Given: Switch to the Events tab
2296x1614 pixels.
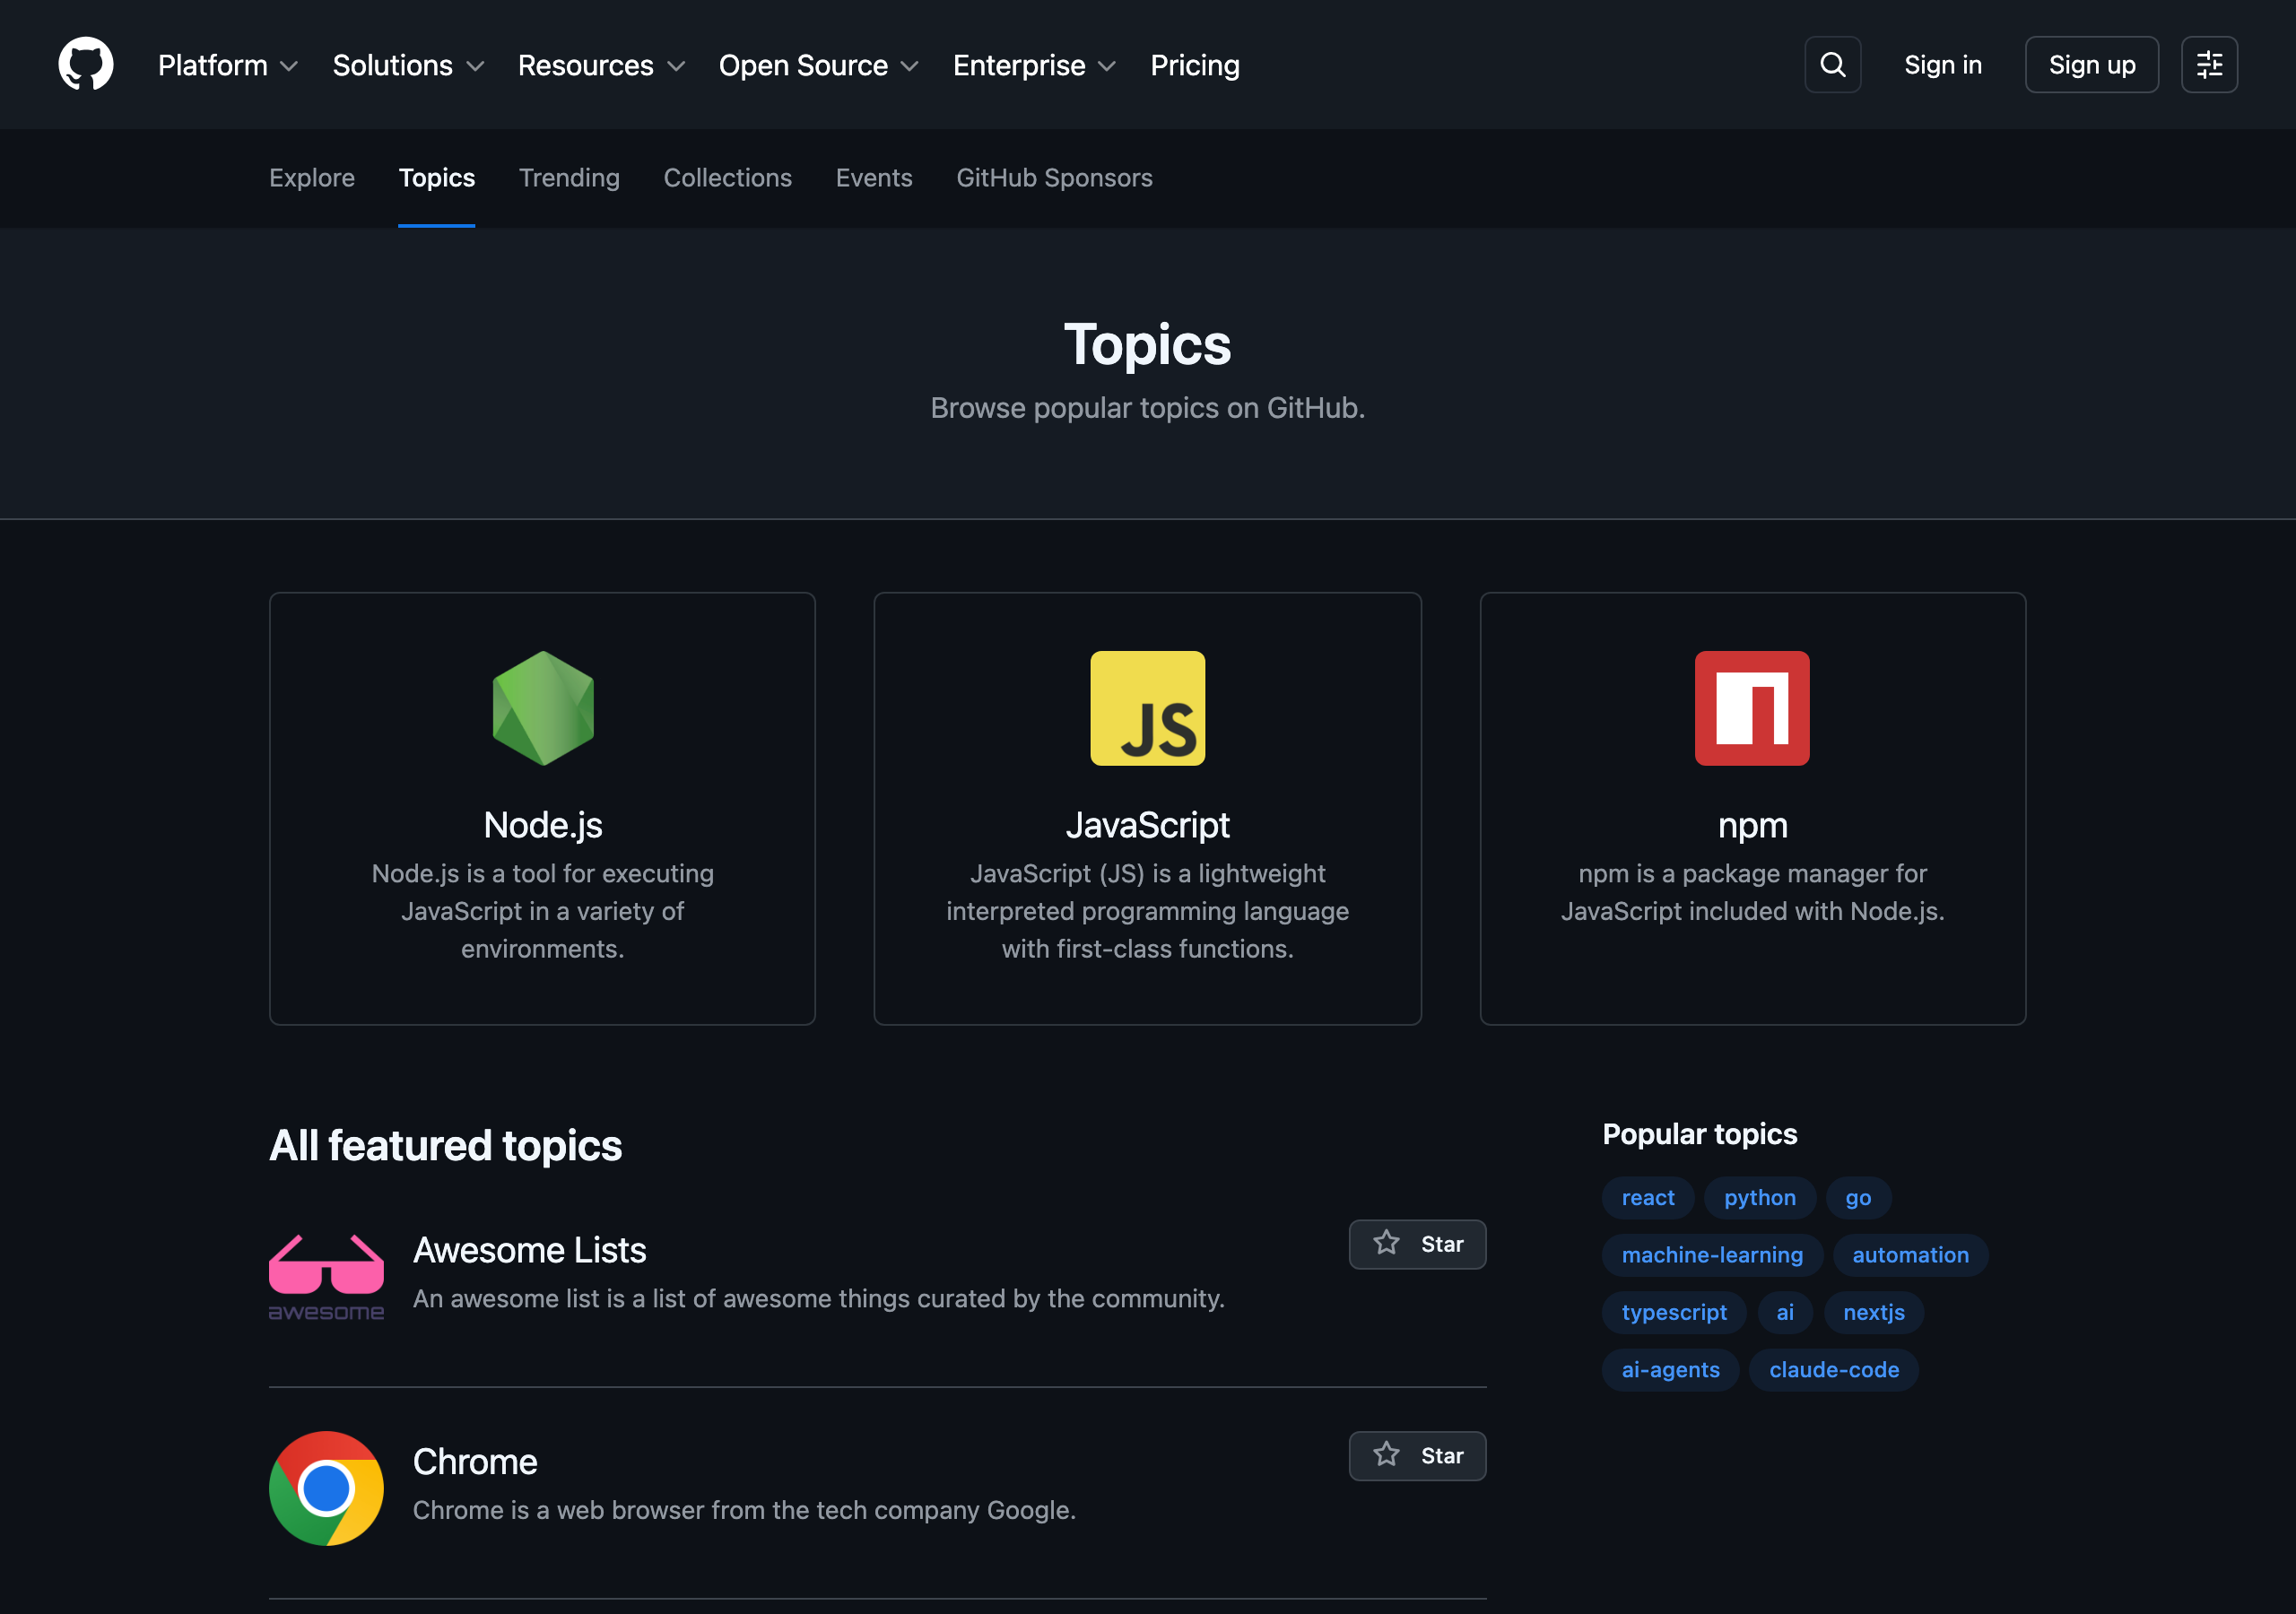Looking at the screenshot, I should (874, 178).
